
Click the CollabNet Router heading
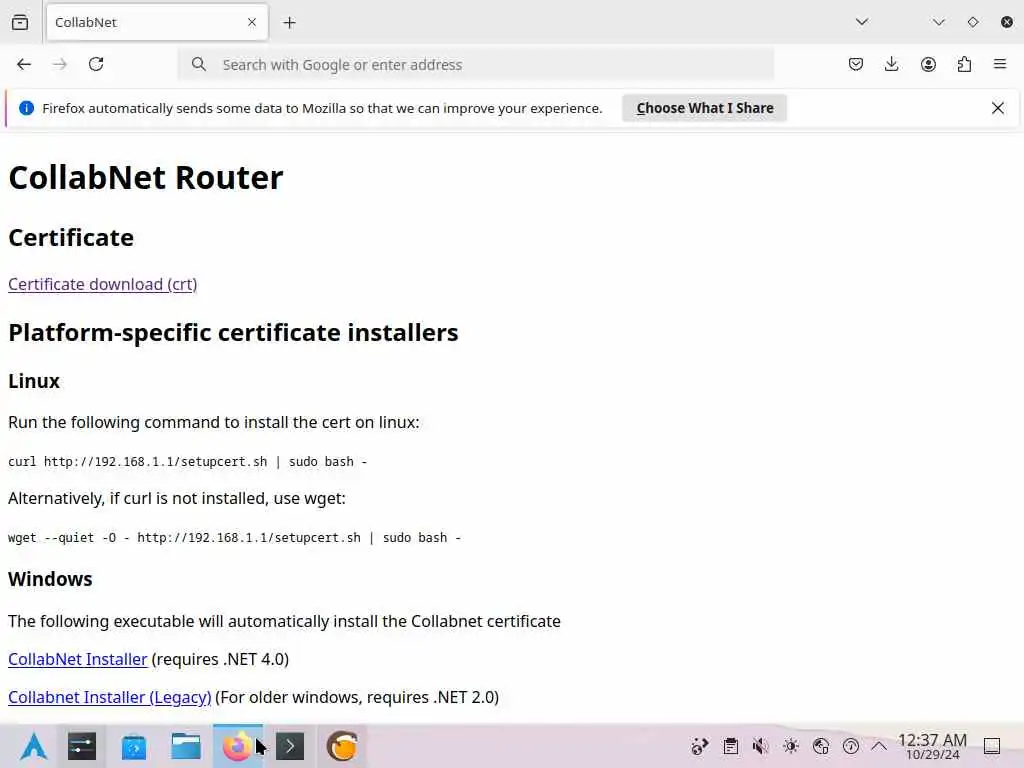(146, 177)
